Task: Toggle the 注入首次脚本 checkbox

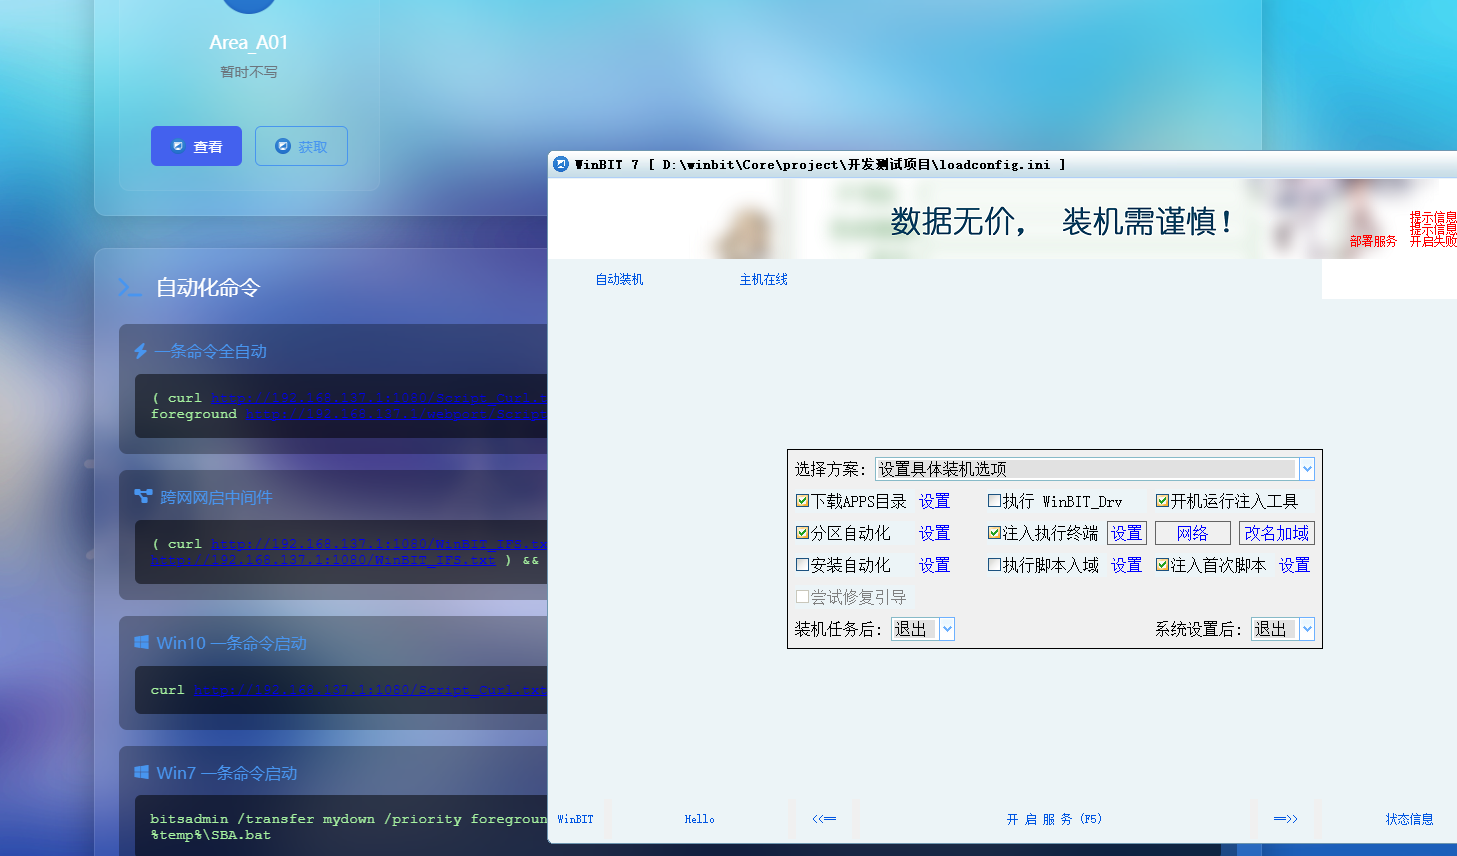Action: pyautogui.click(x=1162, y=565)
